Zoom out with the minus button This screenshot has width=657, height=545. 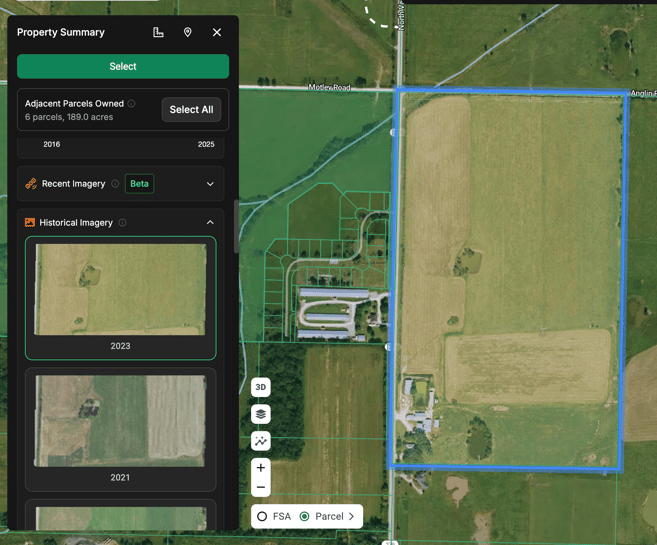click(x=261, y=487)
